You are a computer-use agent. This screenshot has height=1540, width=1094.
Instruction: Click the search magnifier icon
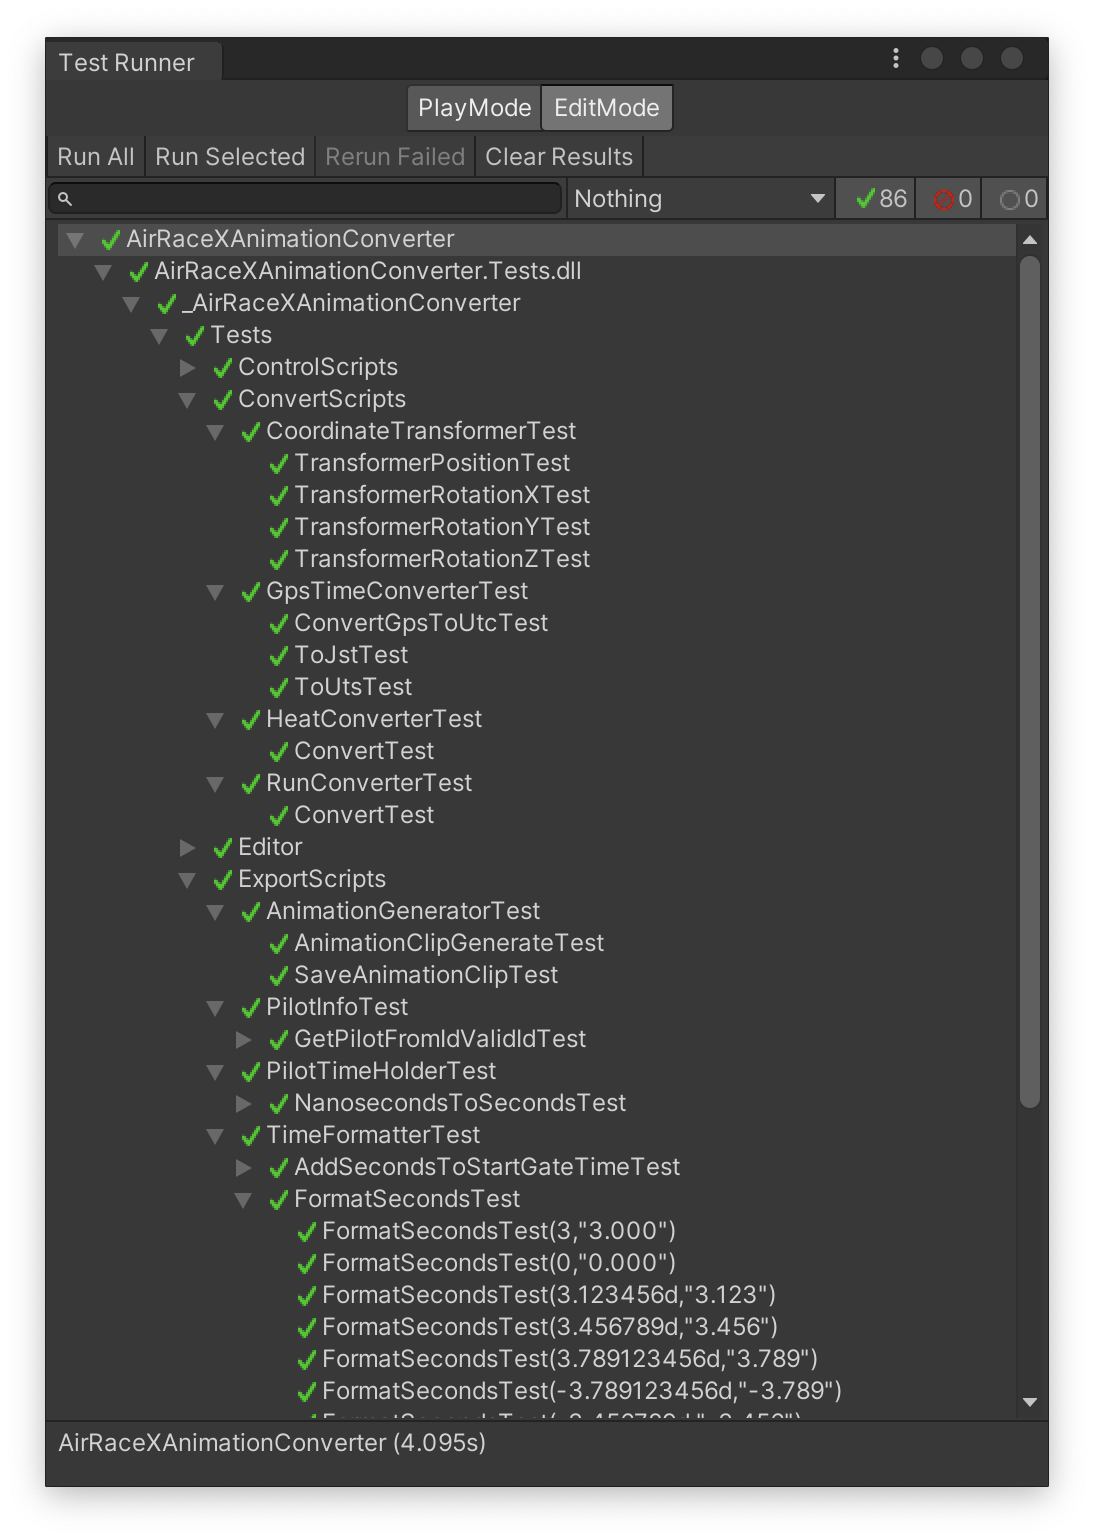pos(65,199)
